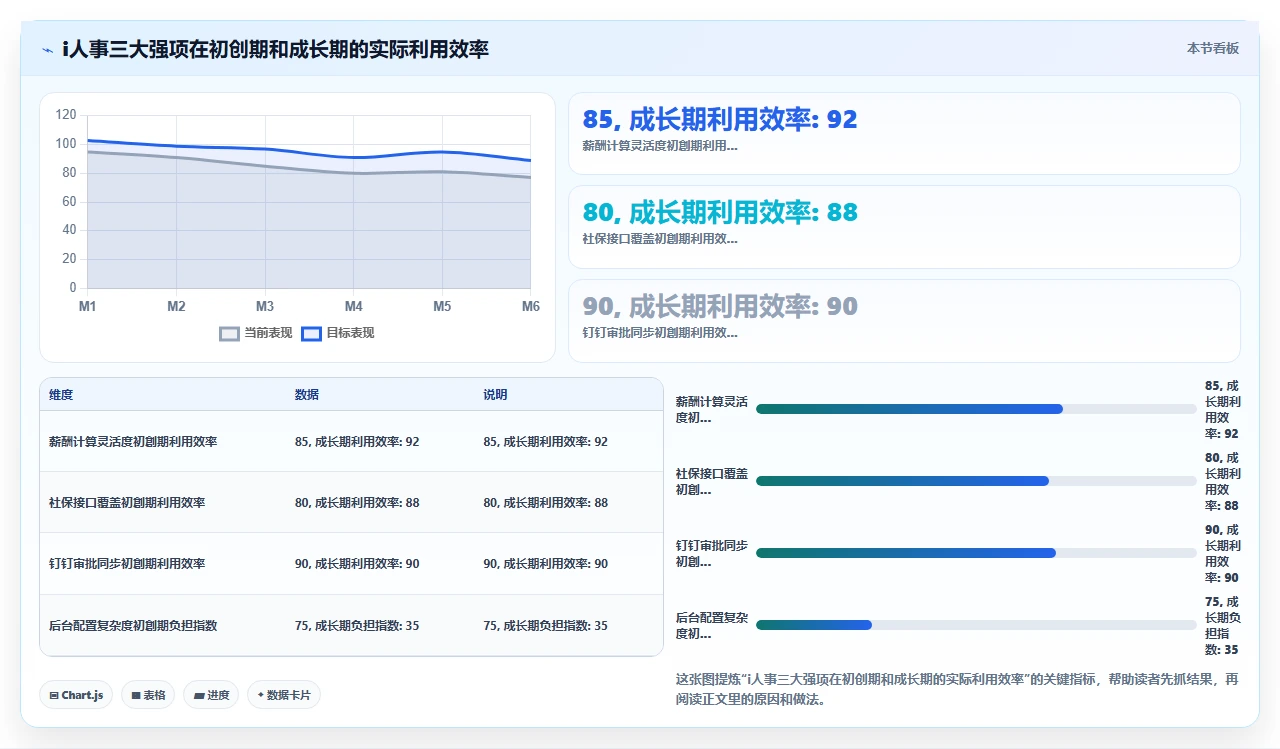
Task: Open the card 85, 成长期利用效率: 92
Action: (x=904, y=134)
